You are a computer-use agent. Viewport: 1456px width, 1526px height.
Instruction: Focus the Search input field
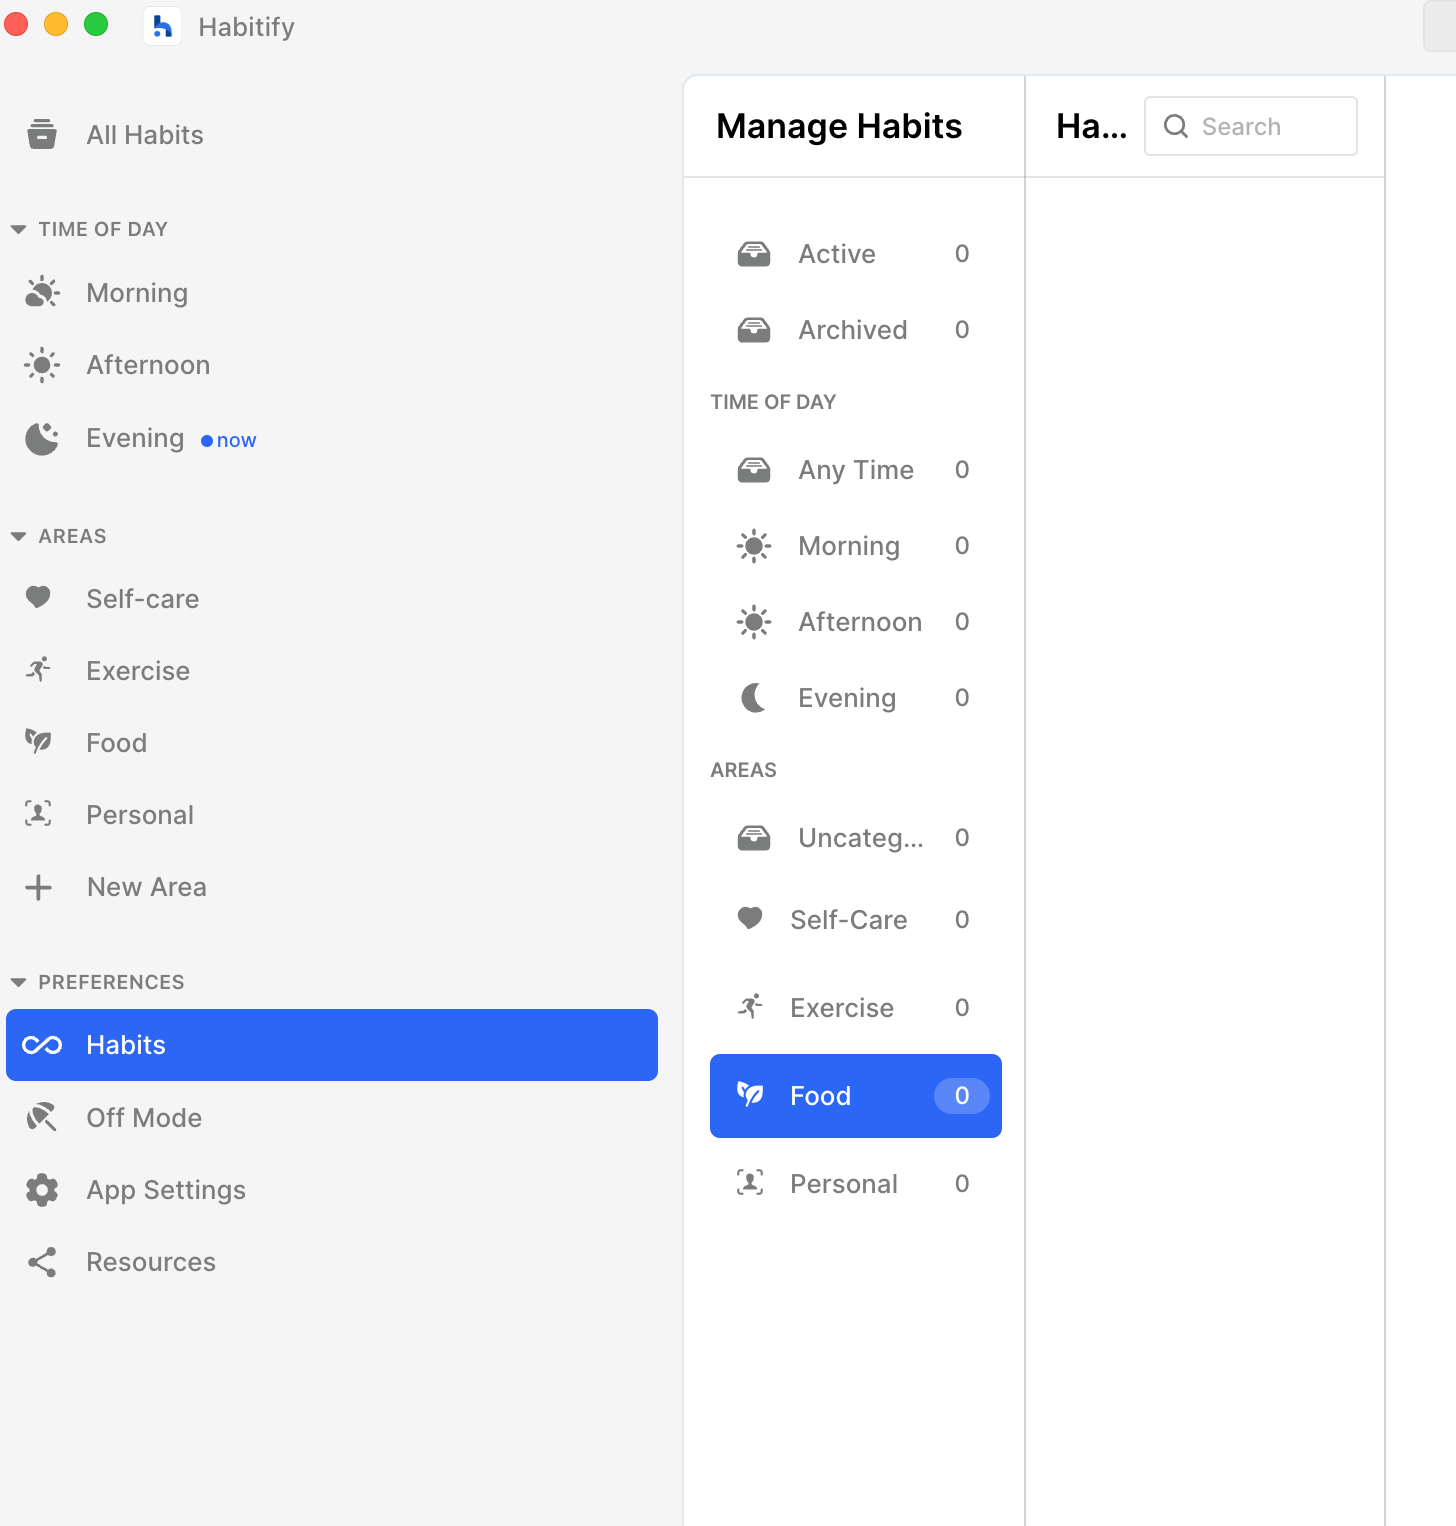point(1250,126)
